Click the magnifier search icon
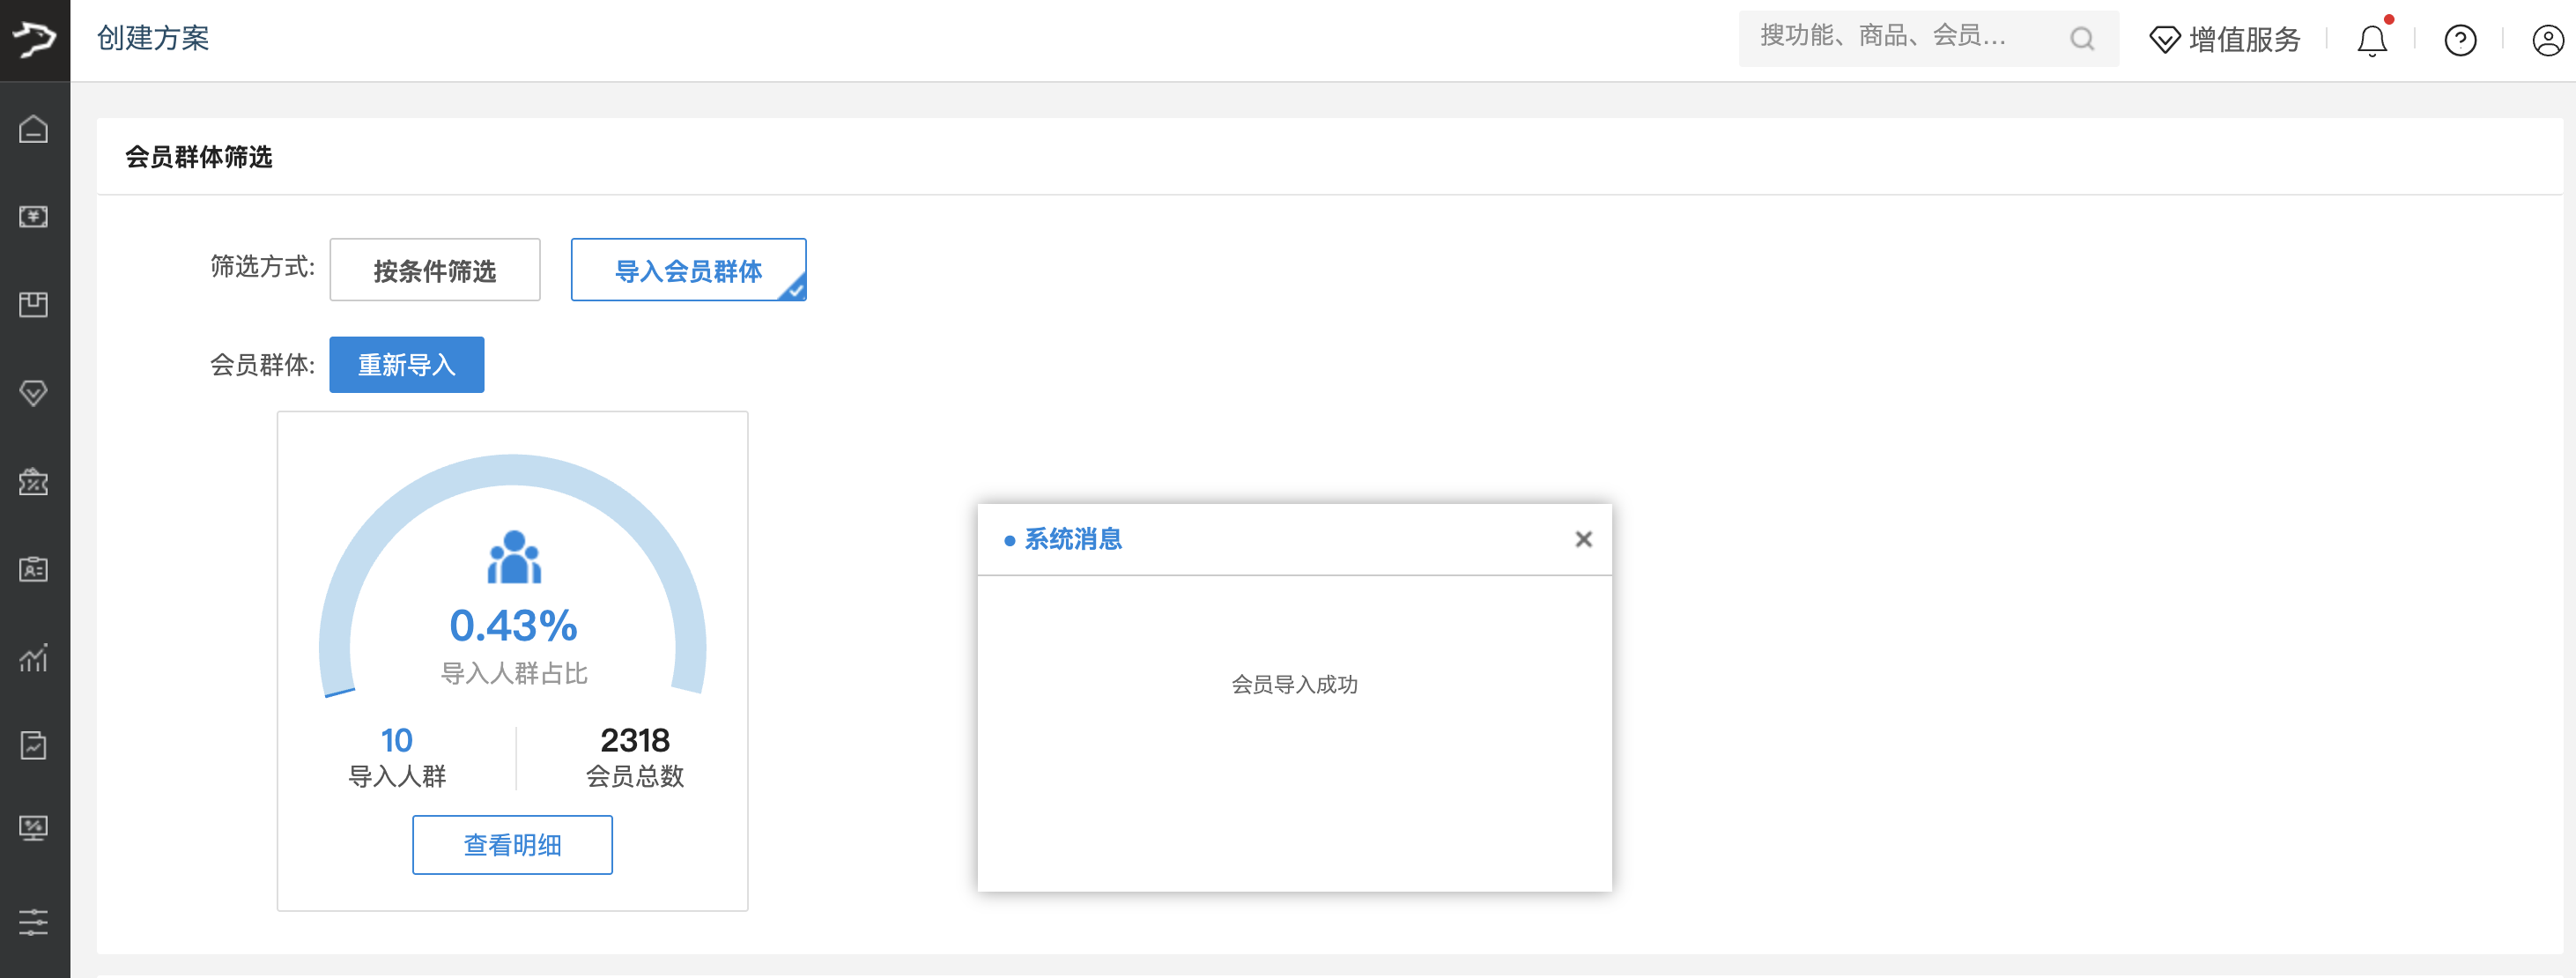The height and width of the screenshot is (978, 2576). (2082, 39)
